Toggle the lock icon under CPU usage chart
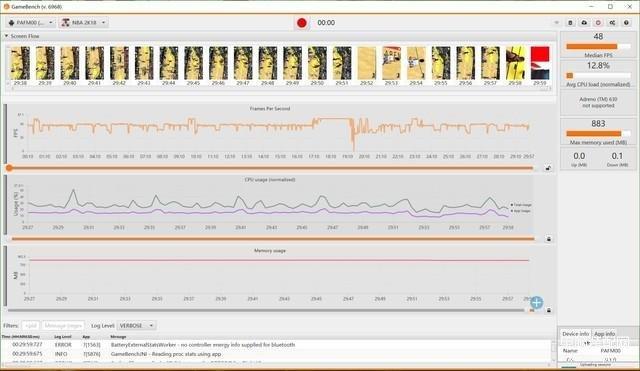 pos(549,239)
